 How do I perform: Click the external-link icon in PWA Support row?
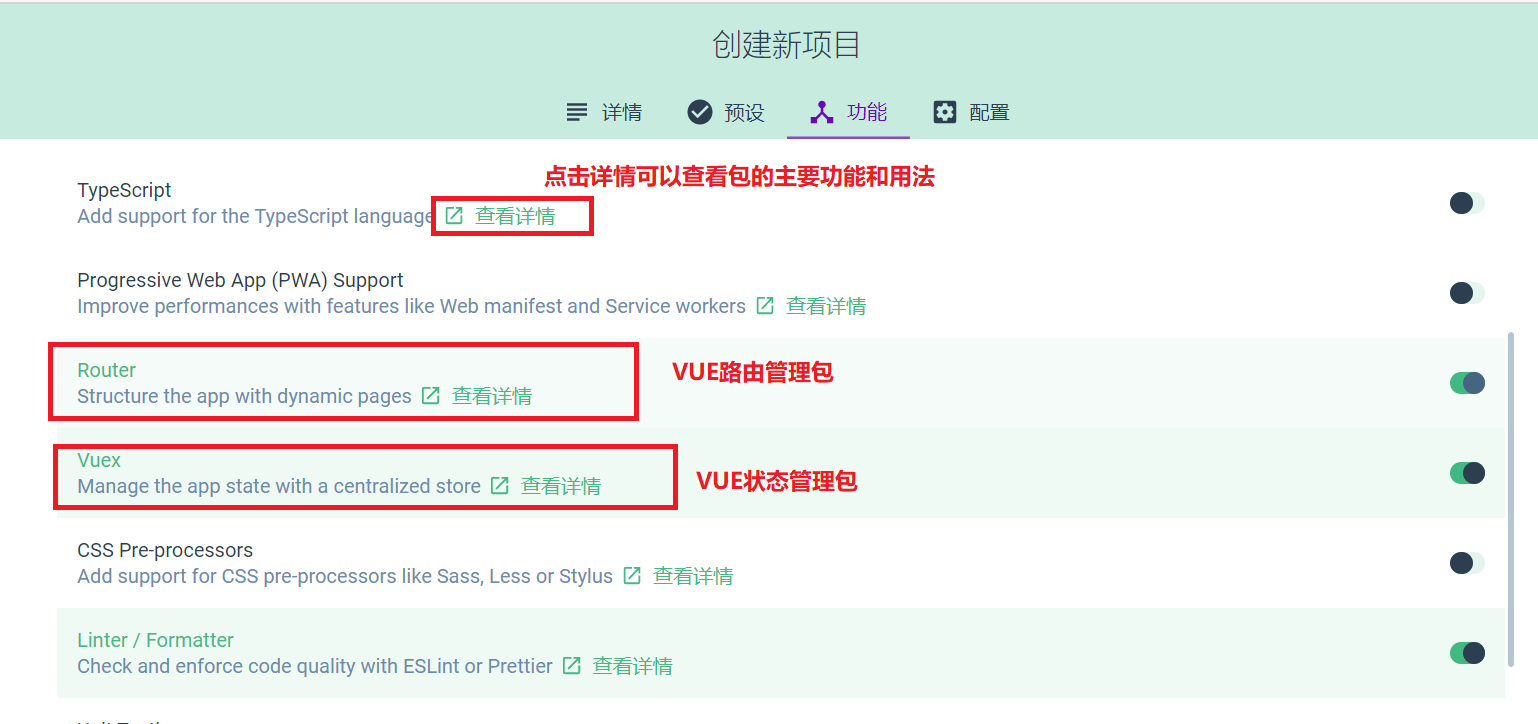tap(765, 306)
